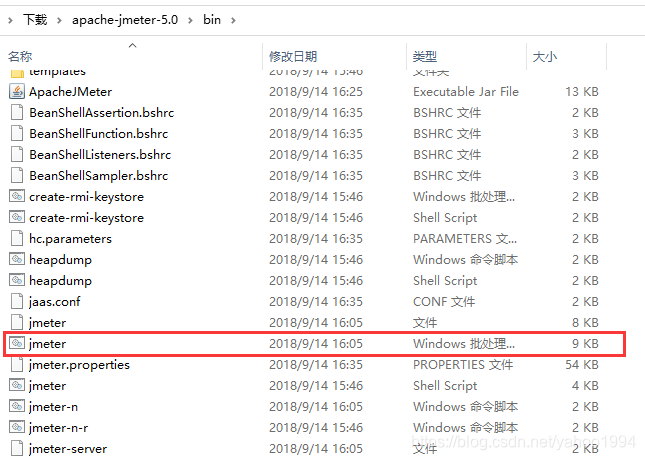
Task: Click the 4 KB size cell
Action: point(585,385)
